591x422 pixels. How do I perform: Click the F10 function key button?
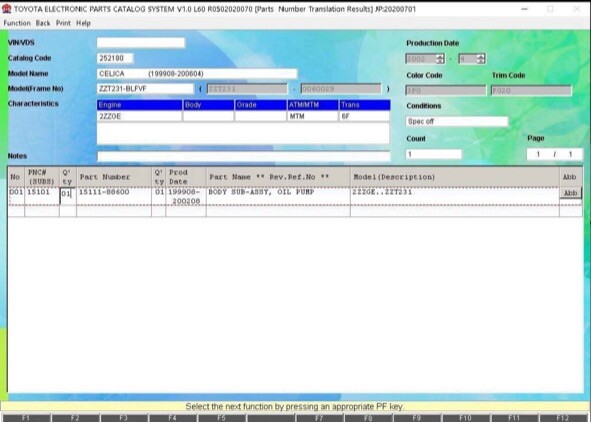[466, 418]
